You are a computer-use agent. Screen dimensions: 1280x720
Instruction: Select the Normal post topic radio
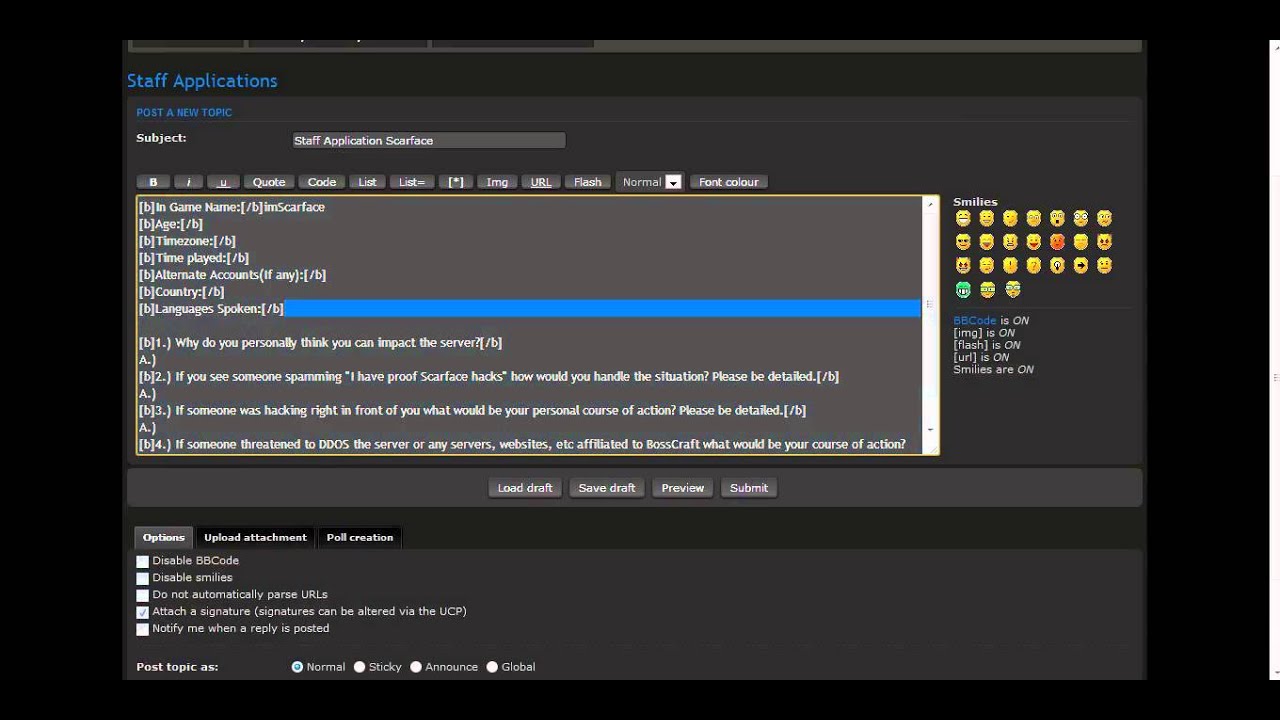pyautogui.click(x=297, y=667)
